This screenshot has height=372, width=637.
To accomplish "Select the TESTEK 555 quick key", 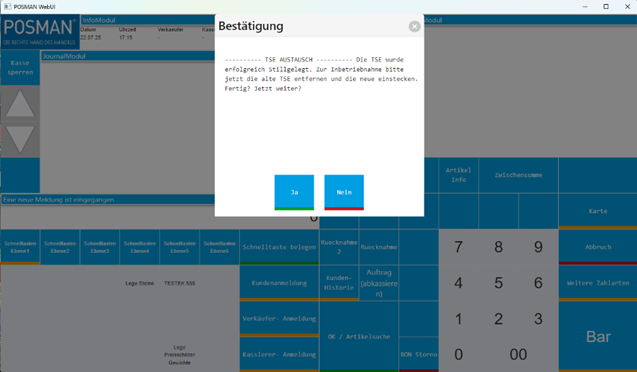I will (180, 283).
